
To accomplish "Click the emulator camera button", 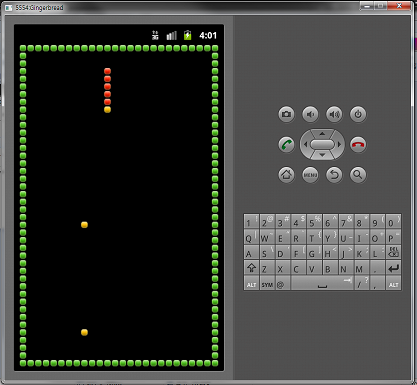I will [x=286, y=114].
